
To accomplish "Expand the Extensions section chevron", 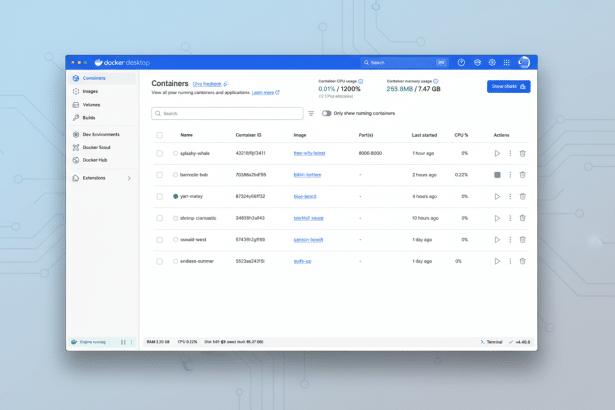I will coord(129,179).
